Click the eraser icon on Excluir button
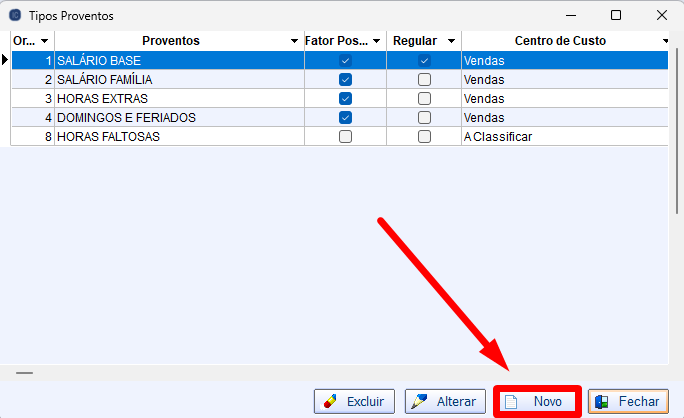This screenshot has height=418, width=684. (328, 401)
